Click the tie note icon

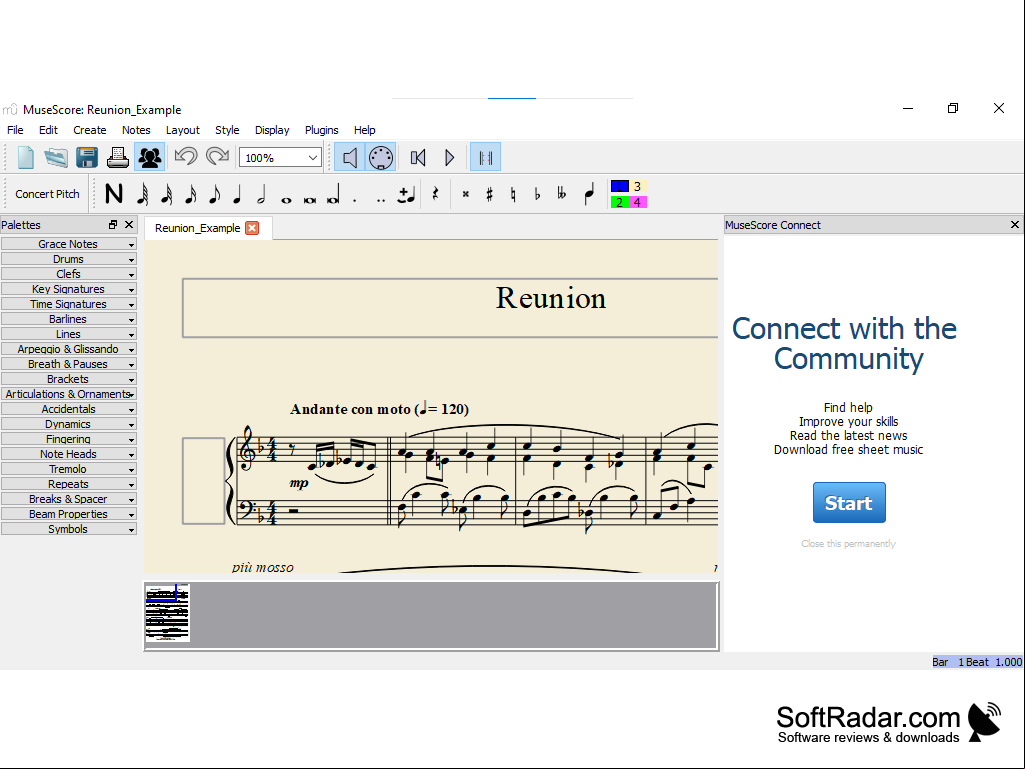point(406,195)
